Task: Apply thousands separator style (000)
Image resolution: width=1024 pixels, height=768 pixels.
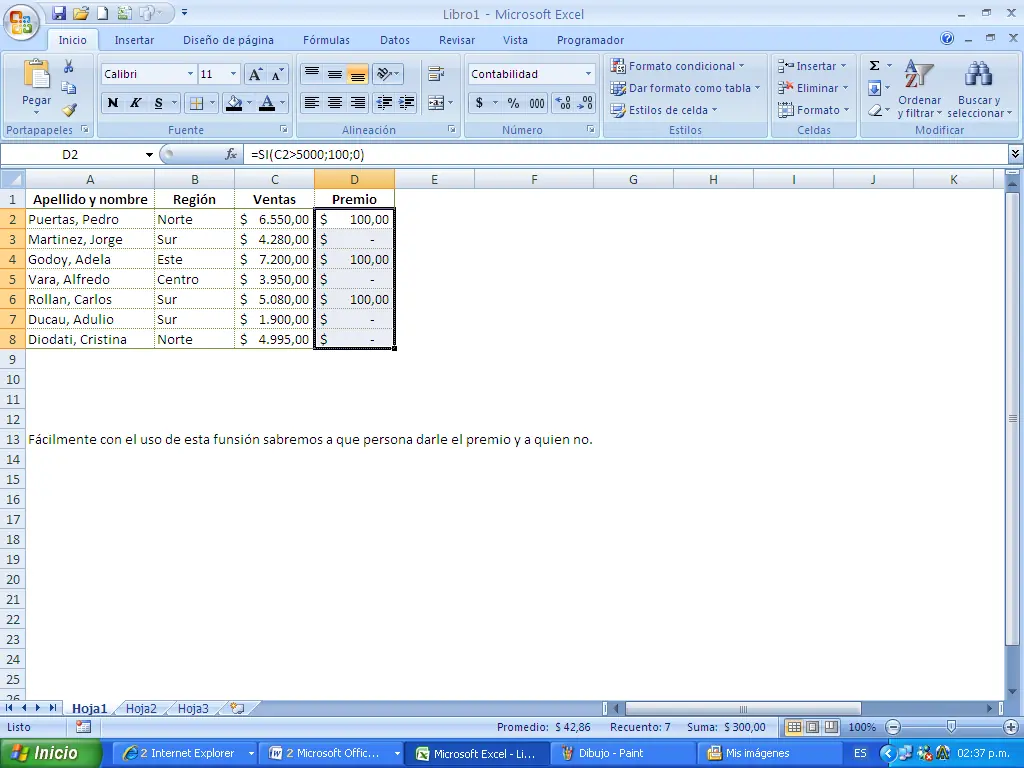Action: [537, 103]
